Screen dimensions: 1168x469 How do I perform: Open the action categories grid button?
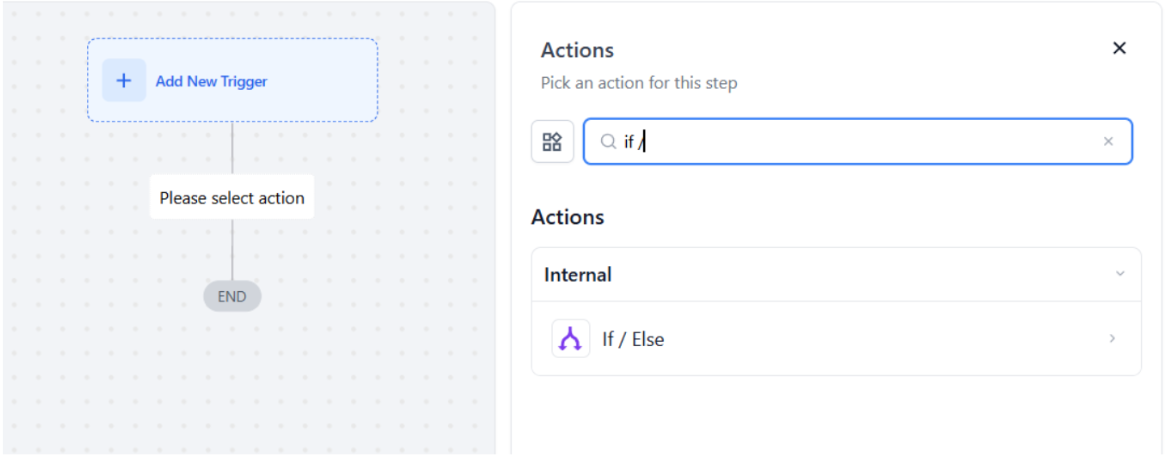552,142
